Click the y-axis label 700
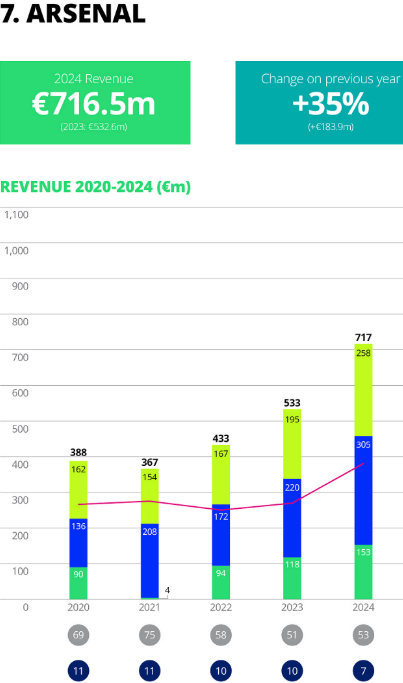403x683 pixels. (x=20, y=358)
